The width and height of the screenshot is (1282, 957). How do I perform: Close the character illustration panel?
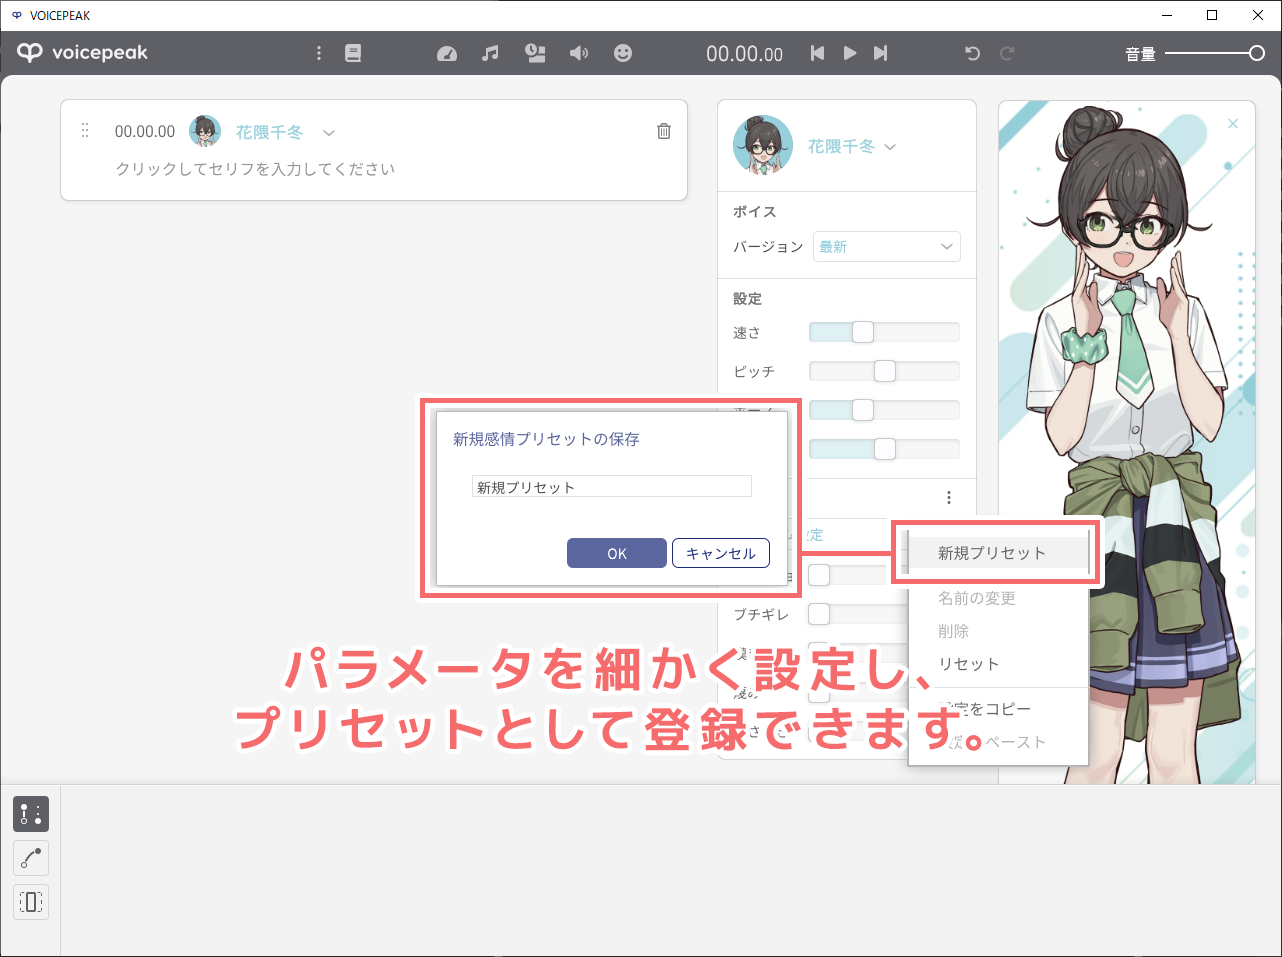coord(1233,123)
